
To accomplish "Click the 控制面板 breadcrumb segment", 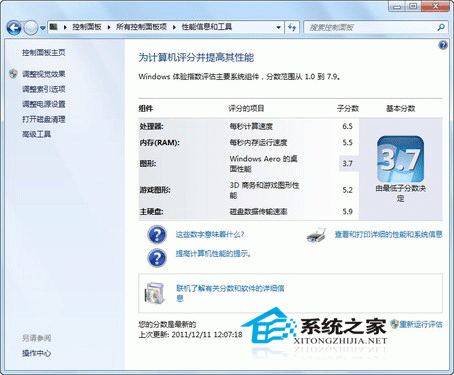I will pos(87,27).
